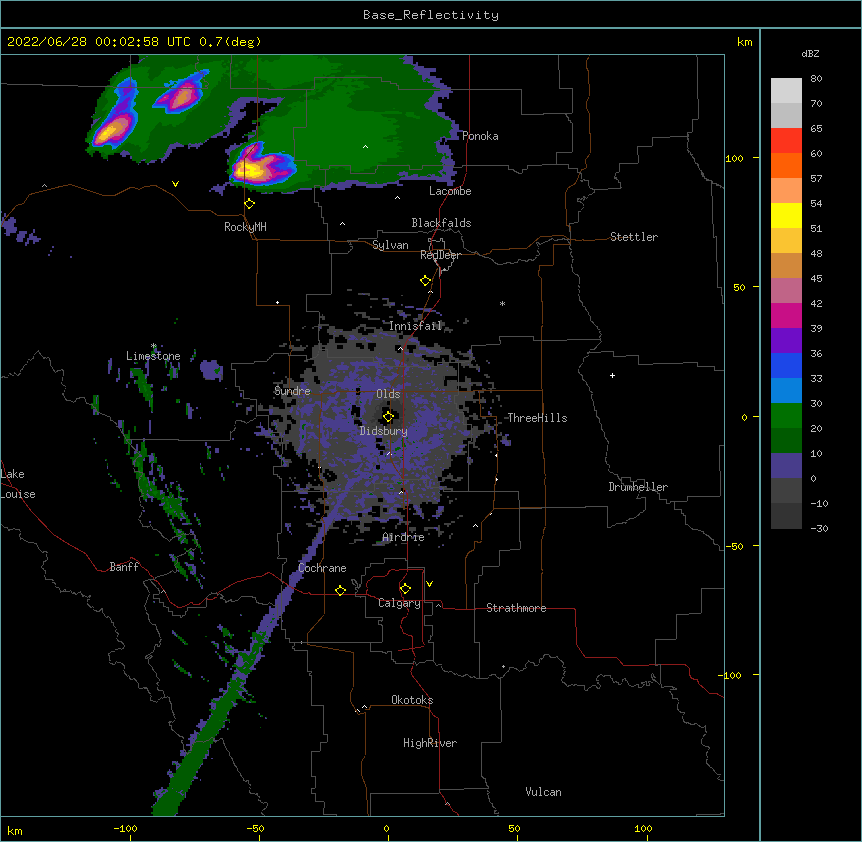The width and height of the screenshot is (862, 842).
Task: Click the ThreeHills label
Action: (537, 418)
